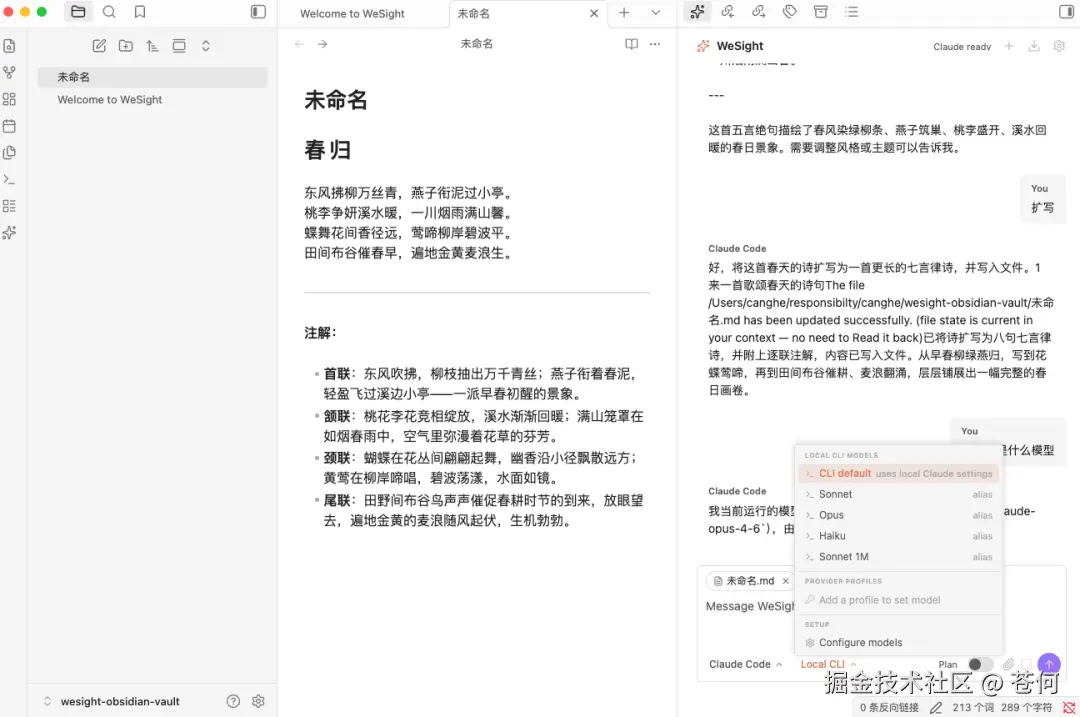Toggle the right sidebar panel
Image resolution: width=1080 pixels, height=717 pixels.
tap(1066, 12)
